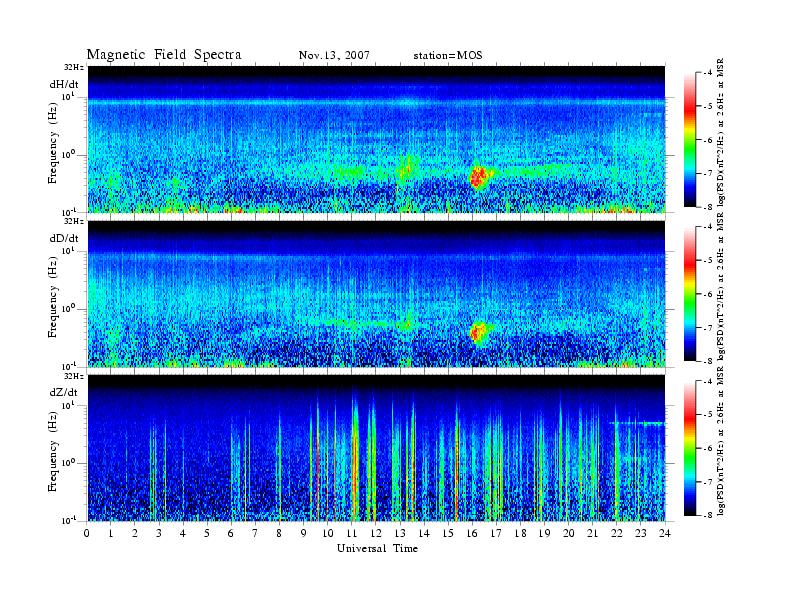Screen dimensions: 792x612
Task: Click the "-4" value on dH/dt color bar
Action: point(708,73)
